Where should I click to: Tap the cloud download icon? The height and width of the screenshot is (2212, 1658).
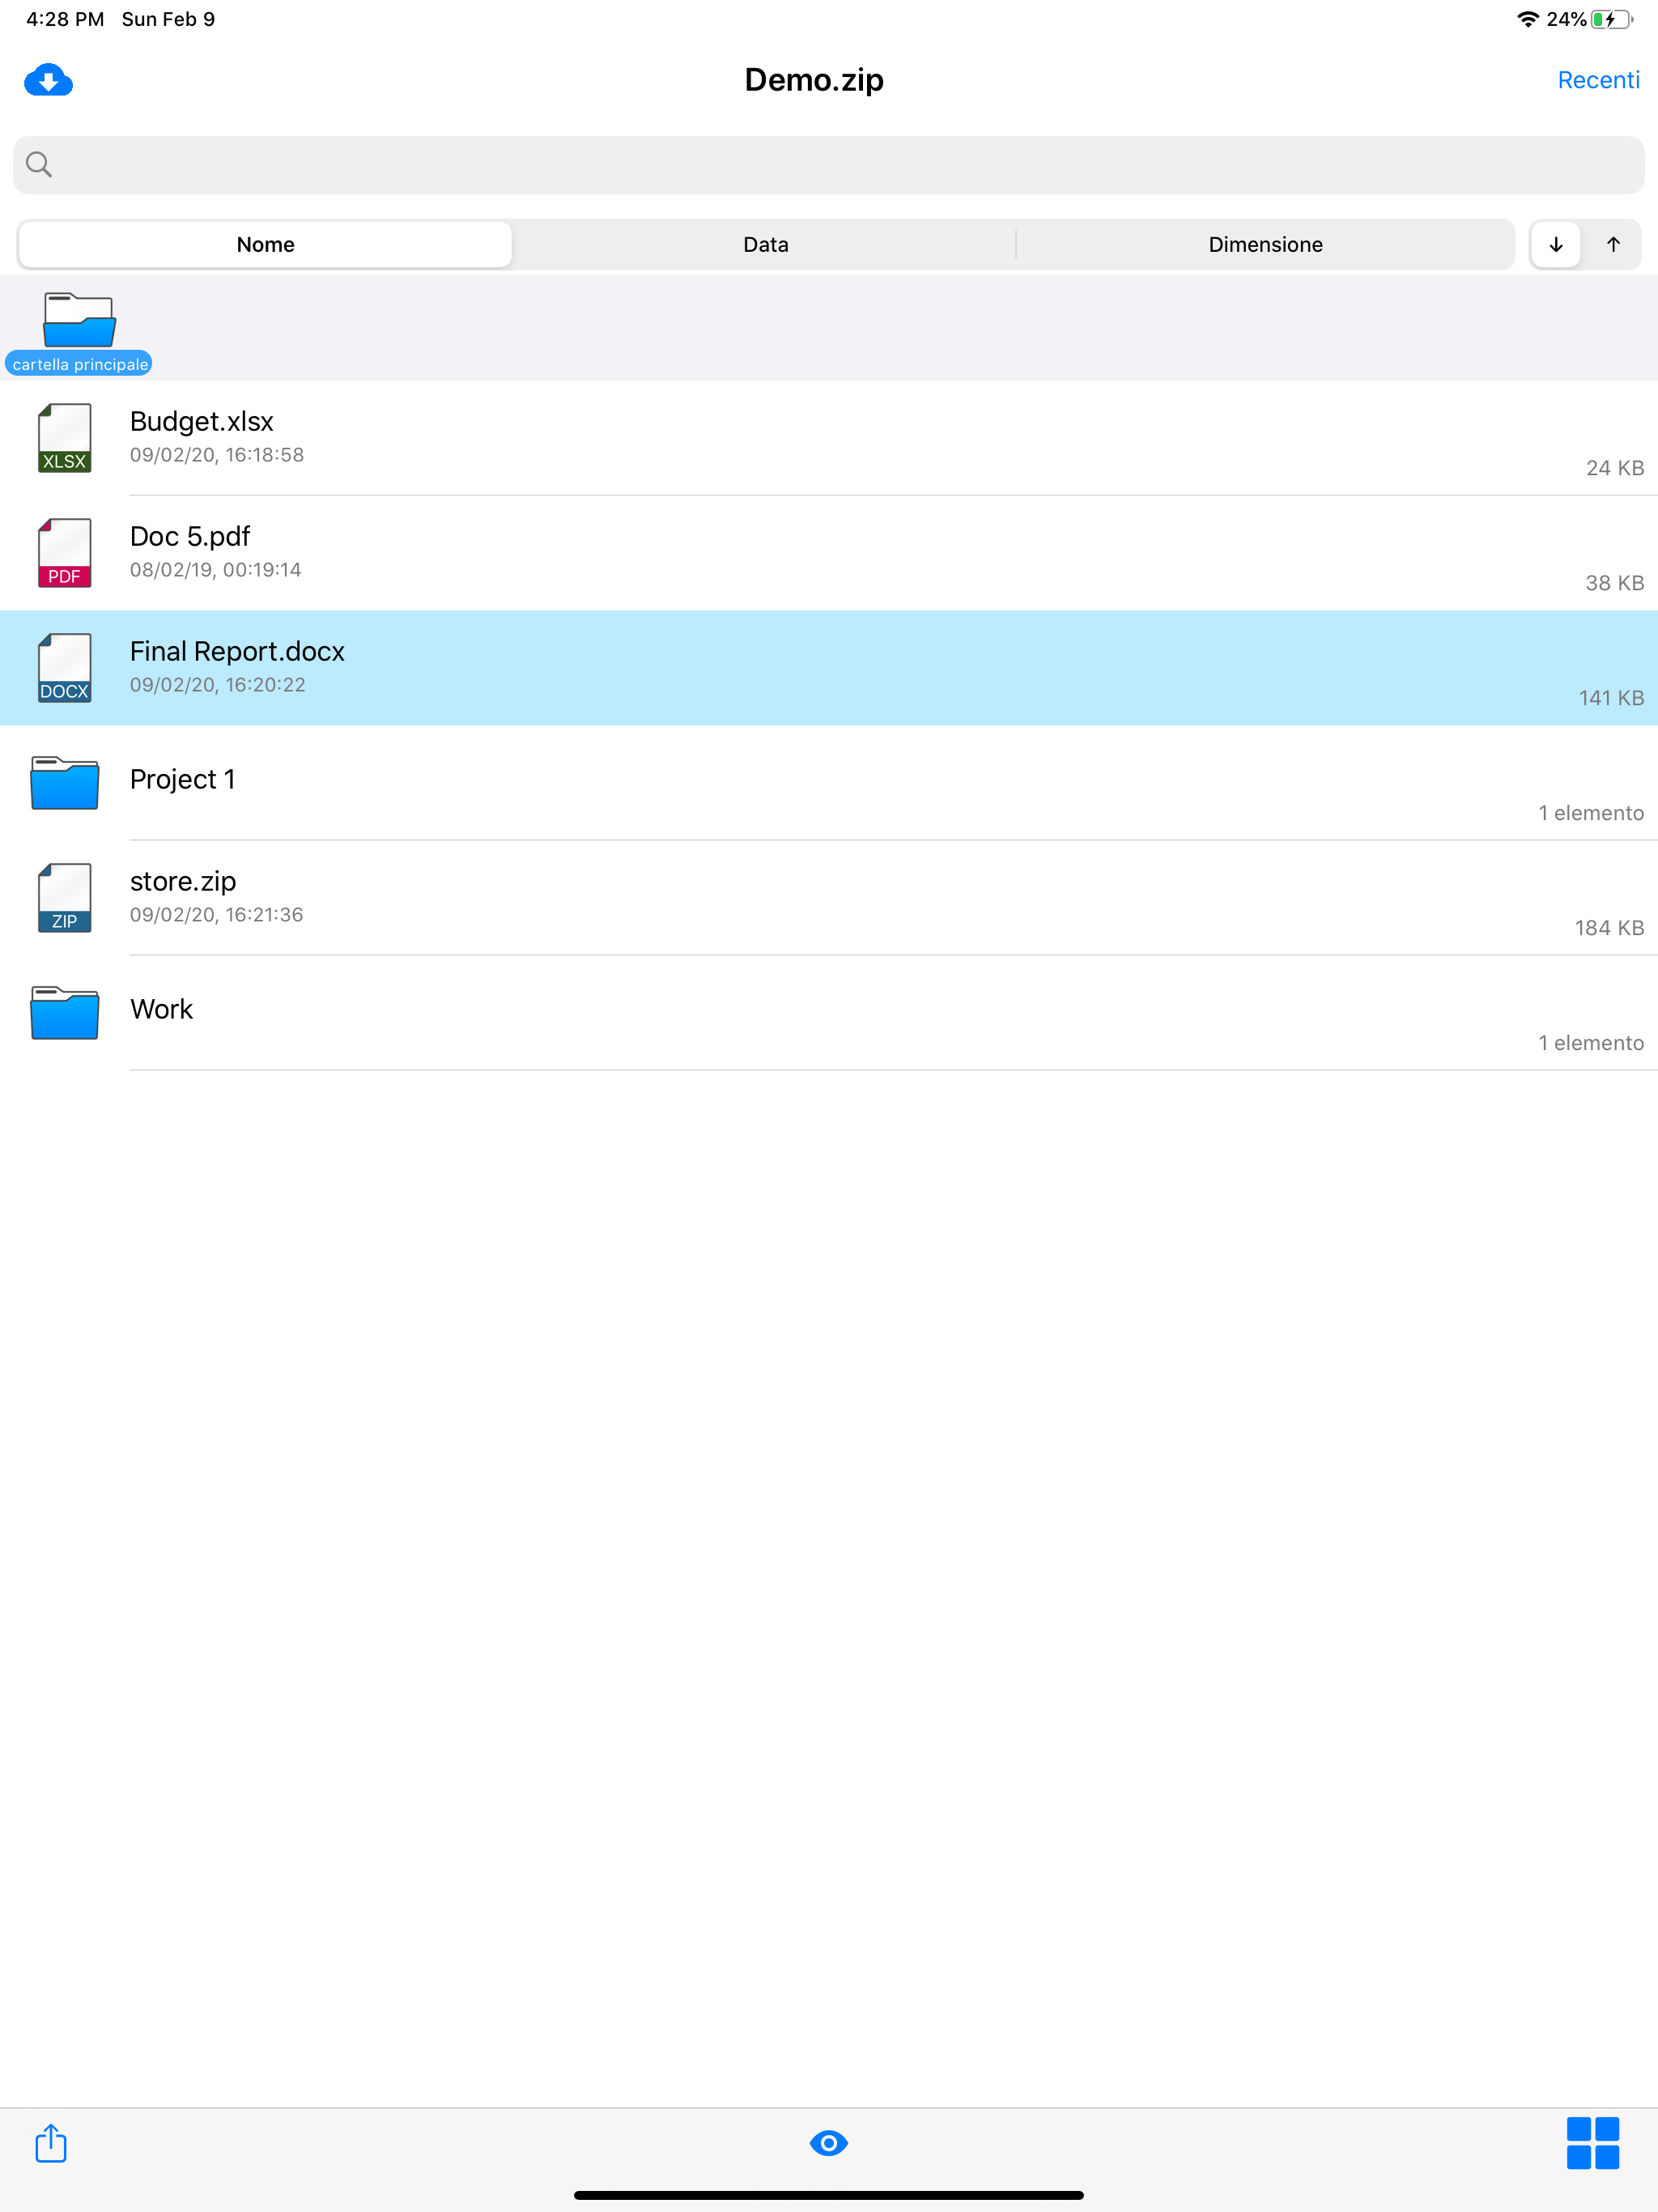48,80
